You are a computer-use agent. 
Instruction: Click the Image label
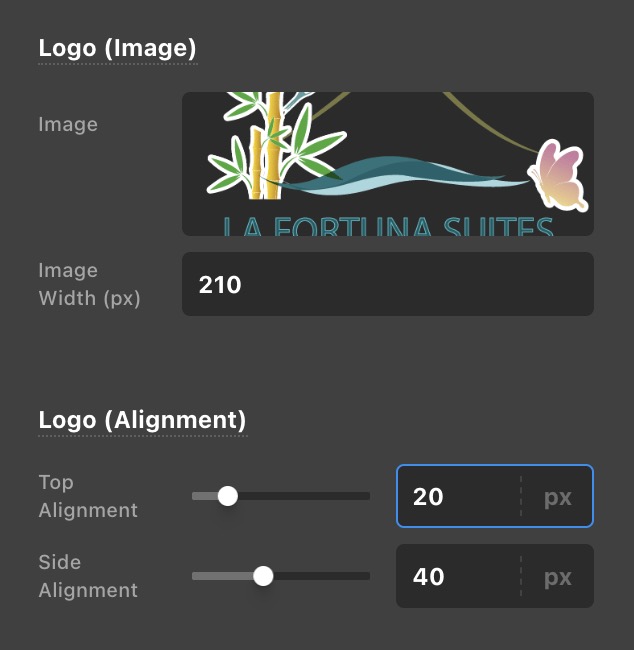click(68, 125)
